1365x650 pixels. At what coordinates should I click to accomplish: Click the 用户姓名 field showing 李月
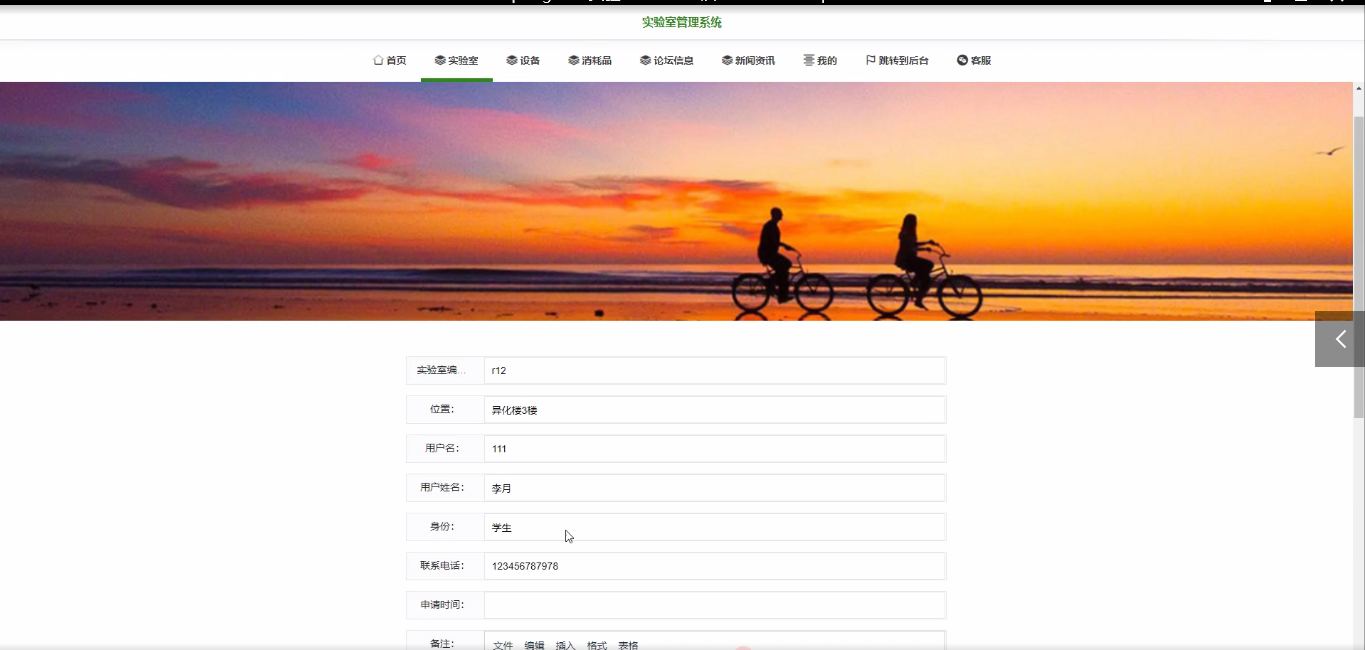tap(715, 488)
